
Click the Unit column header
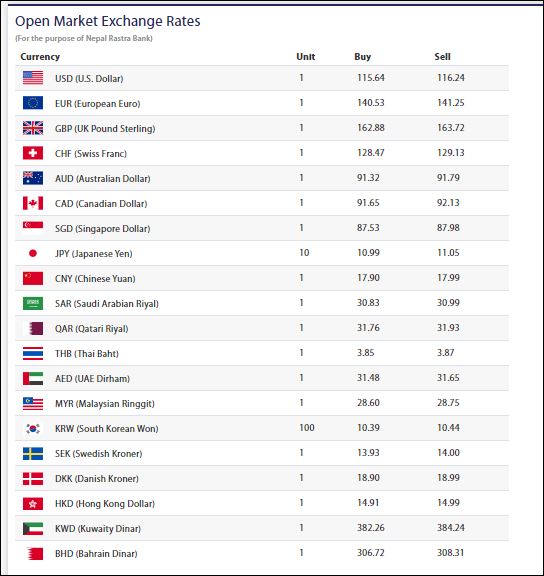[306, 57]
